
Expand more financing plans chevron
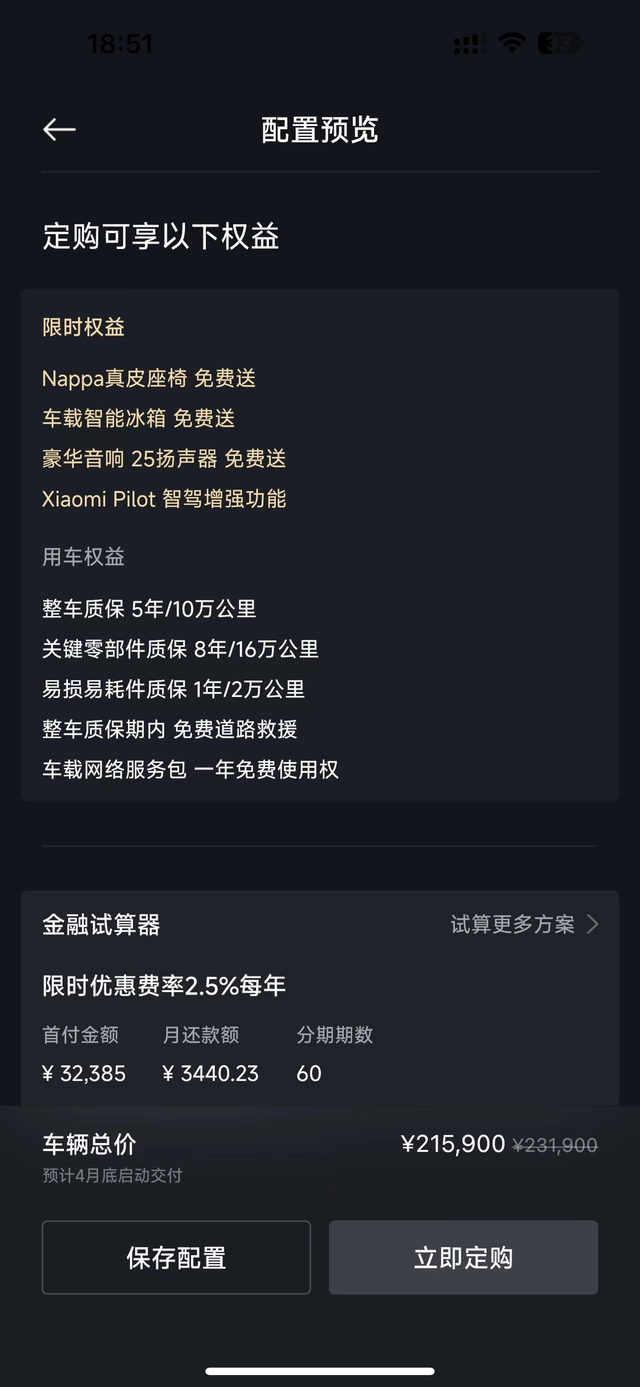coord(592,924)
